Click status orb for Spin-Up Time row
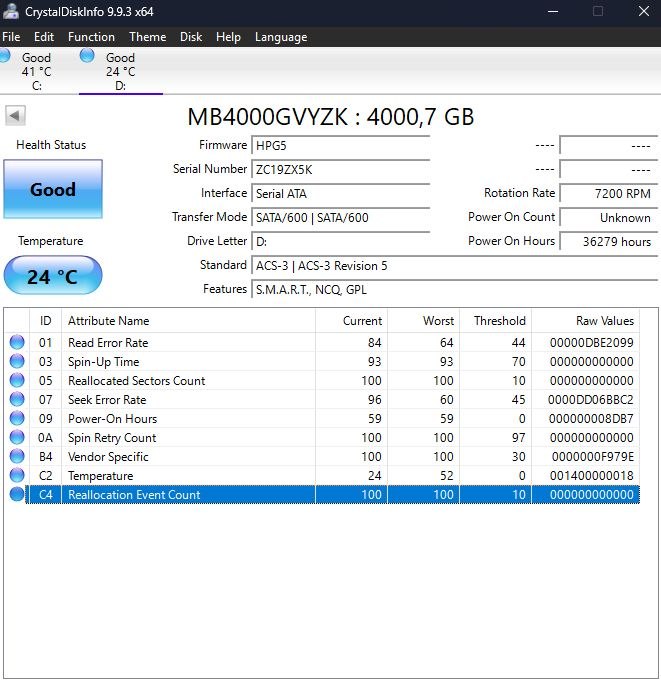 pos(17,361)
